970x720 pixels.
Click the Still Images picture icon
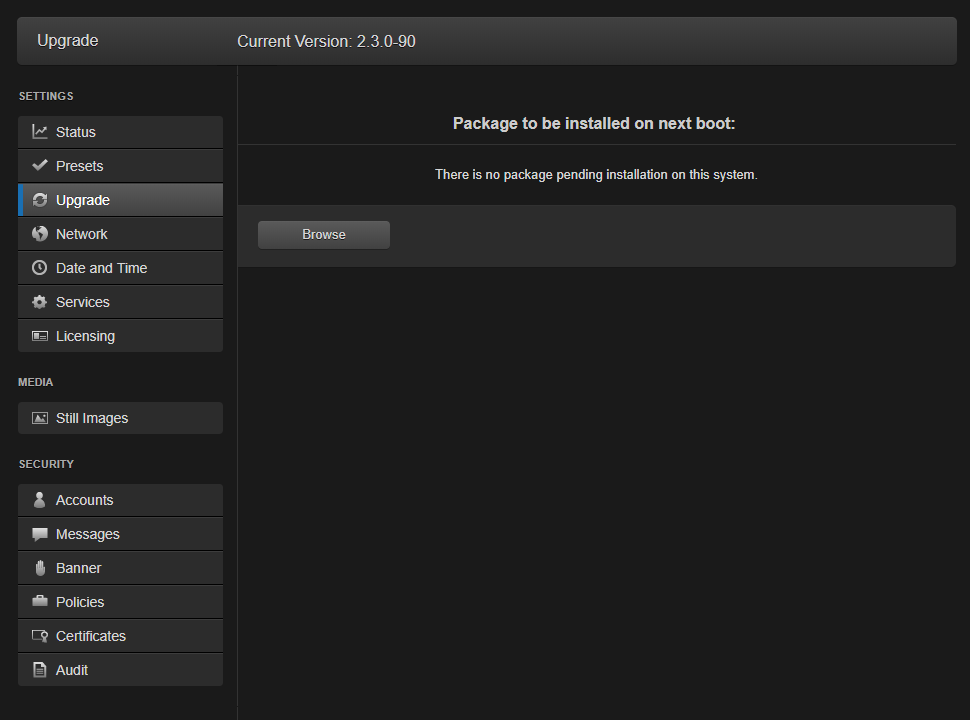tap(40, 418)
